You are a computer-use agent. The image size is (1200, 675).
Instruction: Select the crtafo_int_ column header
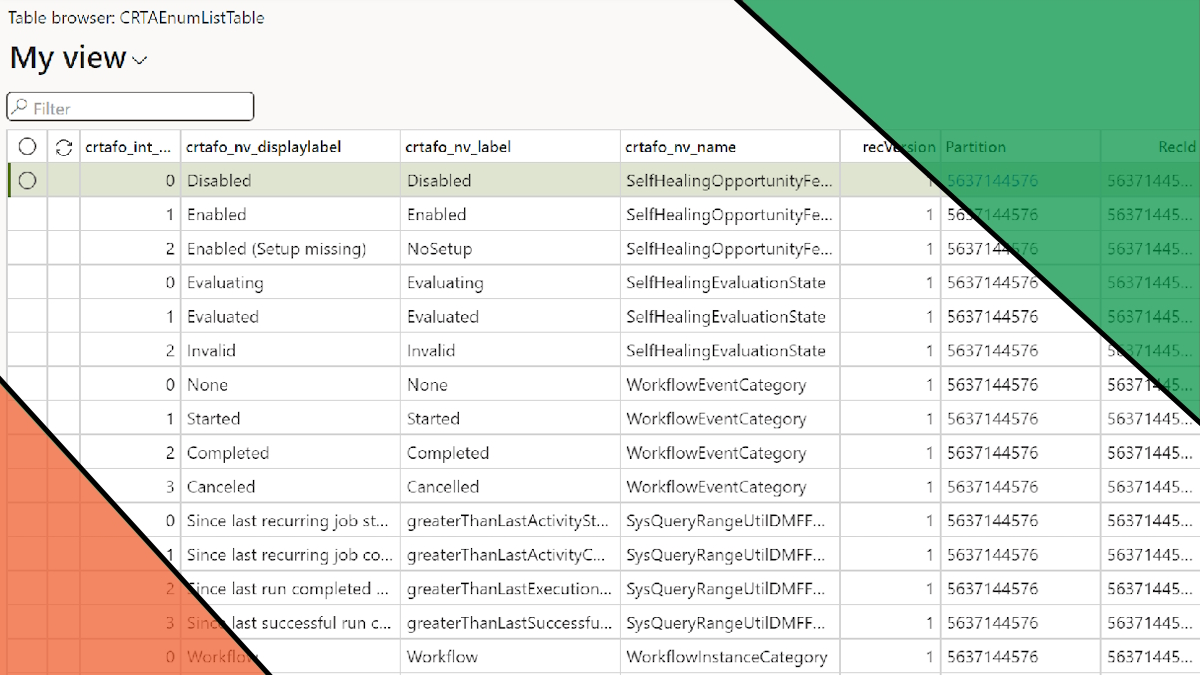(130, 147)
